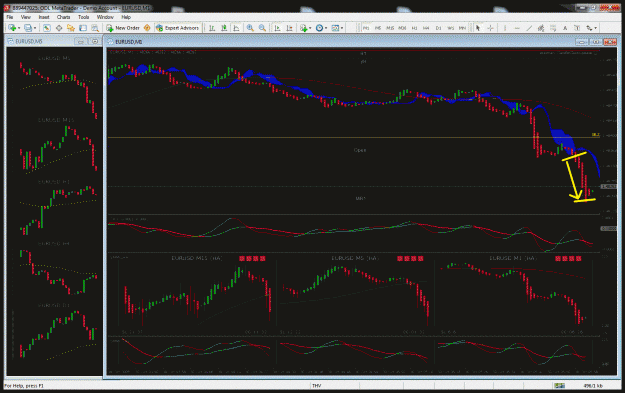
Task: Switch to the H4 timeframe
Action: (426, 28)
